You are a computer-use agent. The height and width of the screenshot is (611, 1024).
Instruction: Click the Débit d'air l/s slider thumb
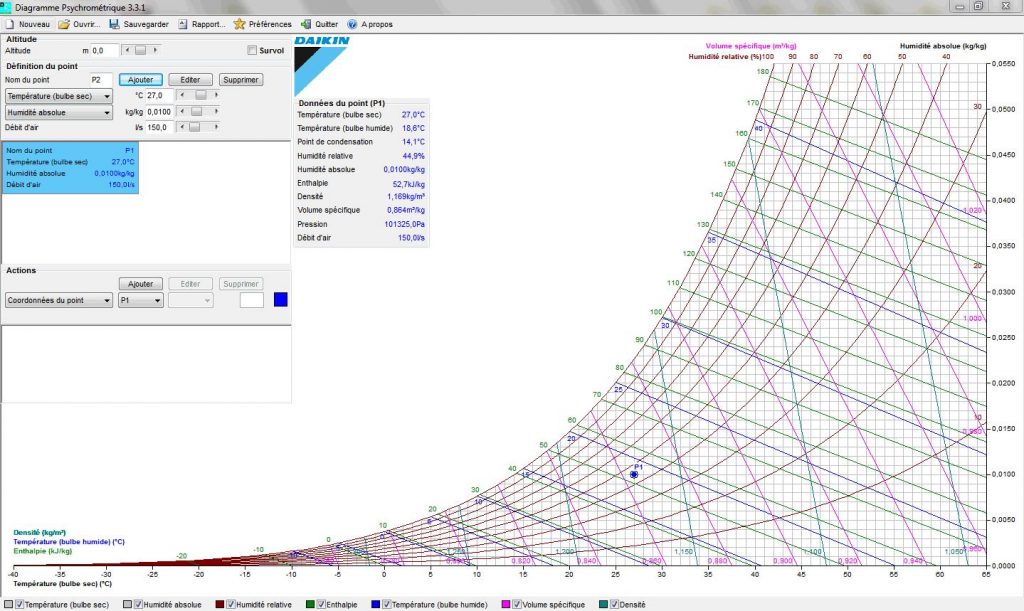tap(195, 127)
